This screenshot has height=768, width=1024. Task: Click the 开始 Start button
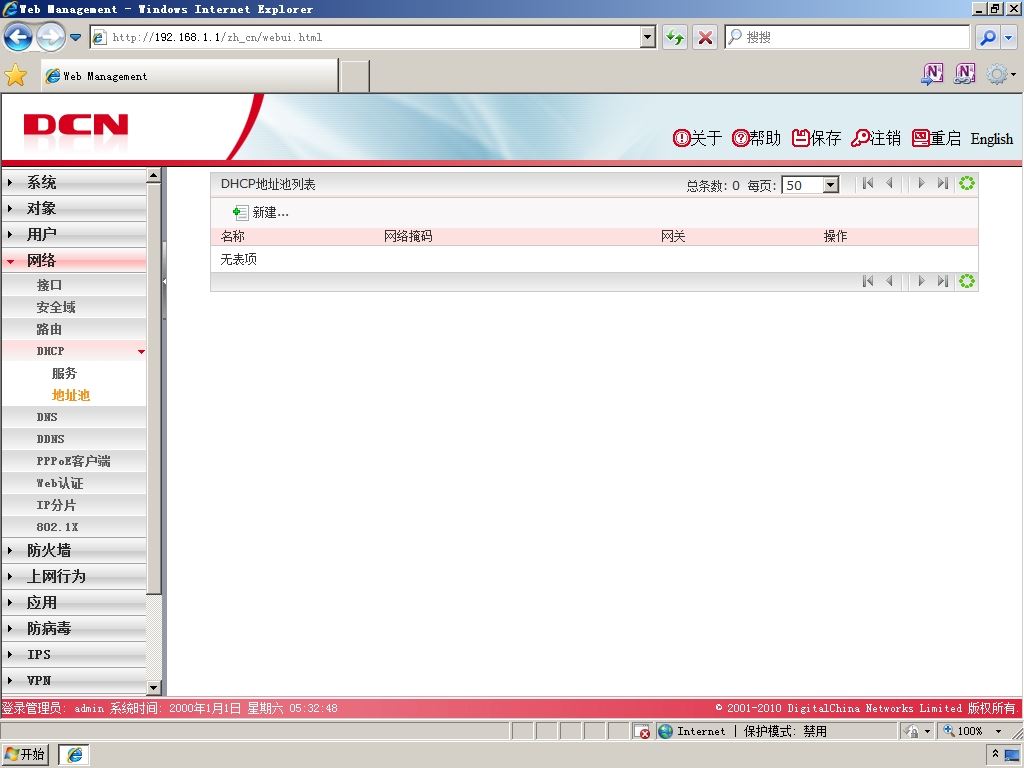coord(25,754)
